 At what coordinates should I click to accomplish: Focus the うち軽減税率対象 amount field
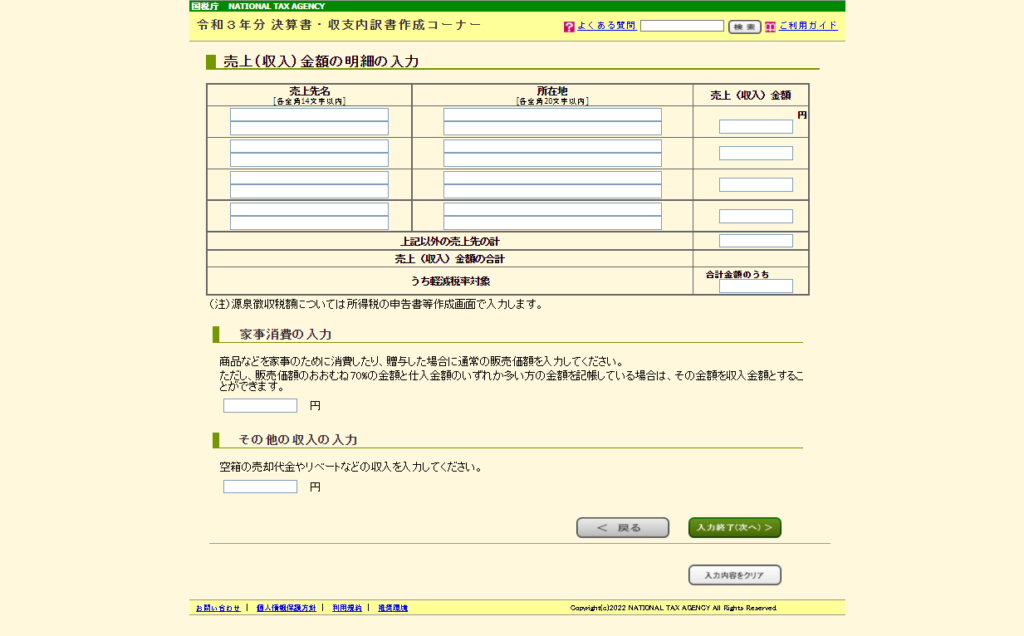coord(756,286)
